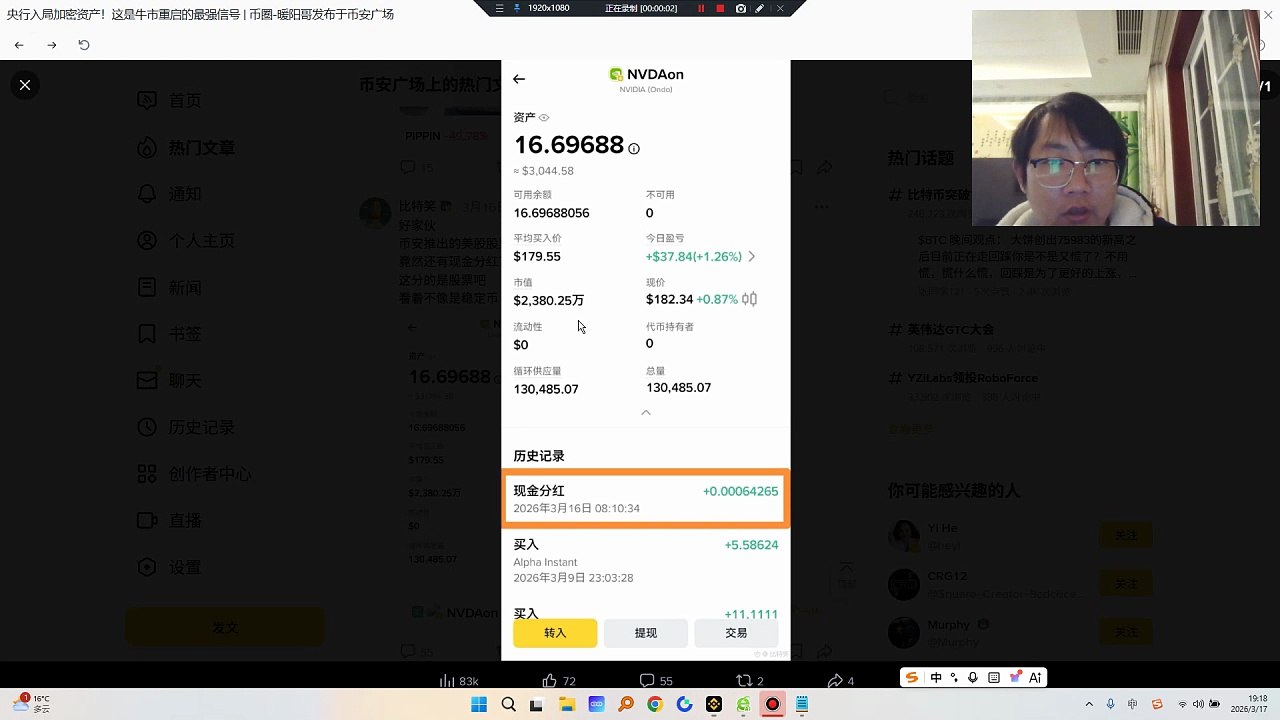Pause the screen recording
Image resolution: width=1280 pixels, height=720 pixels.
701,8
